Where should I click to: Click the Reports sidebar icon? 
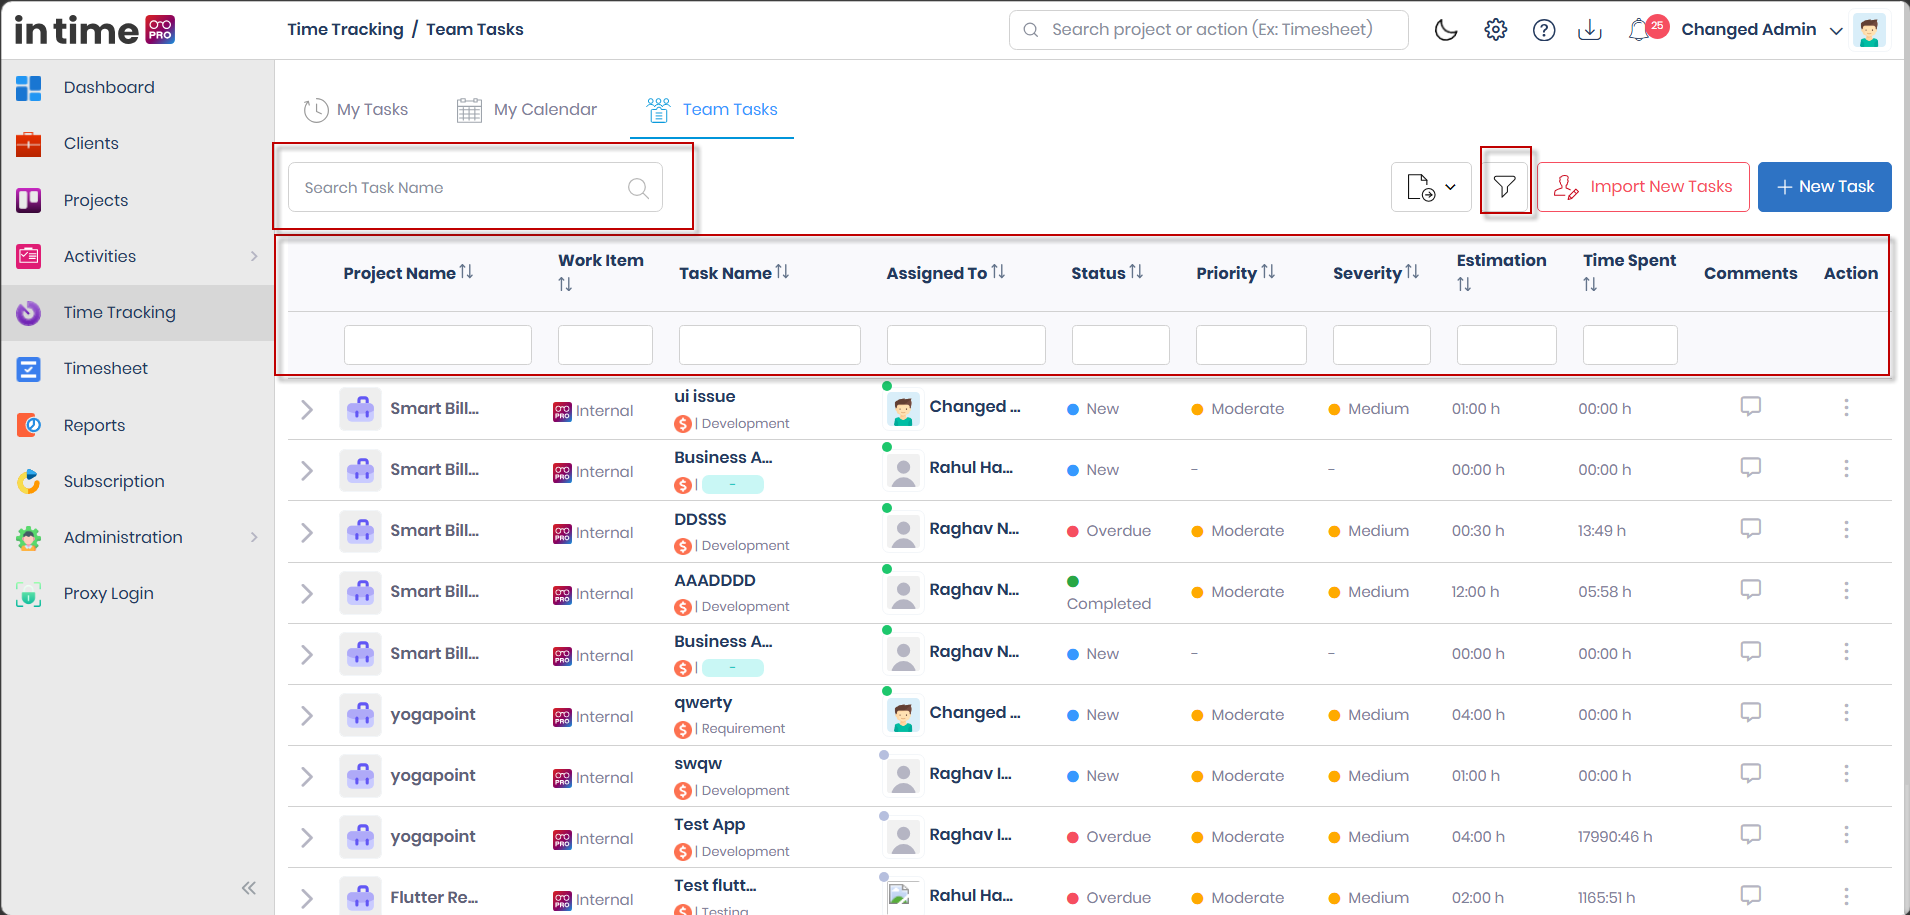coord(29,426)
